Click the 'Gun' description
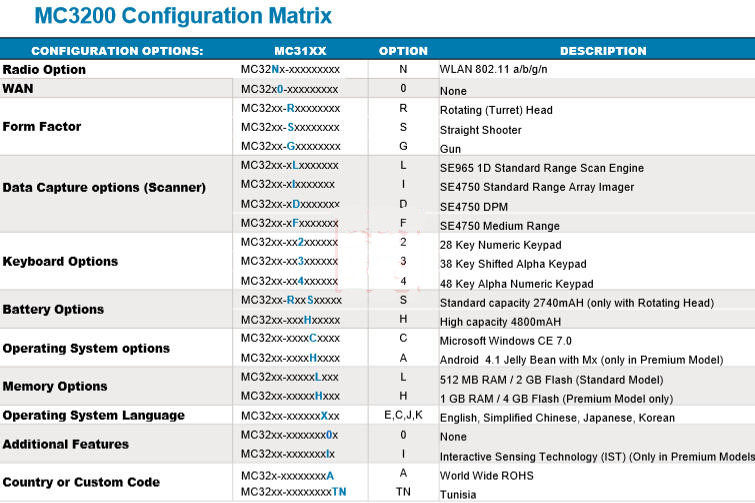The width and height of the screenshot is (755, 503). 450,149
